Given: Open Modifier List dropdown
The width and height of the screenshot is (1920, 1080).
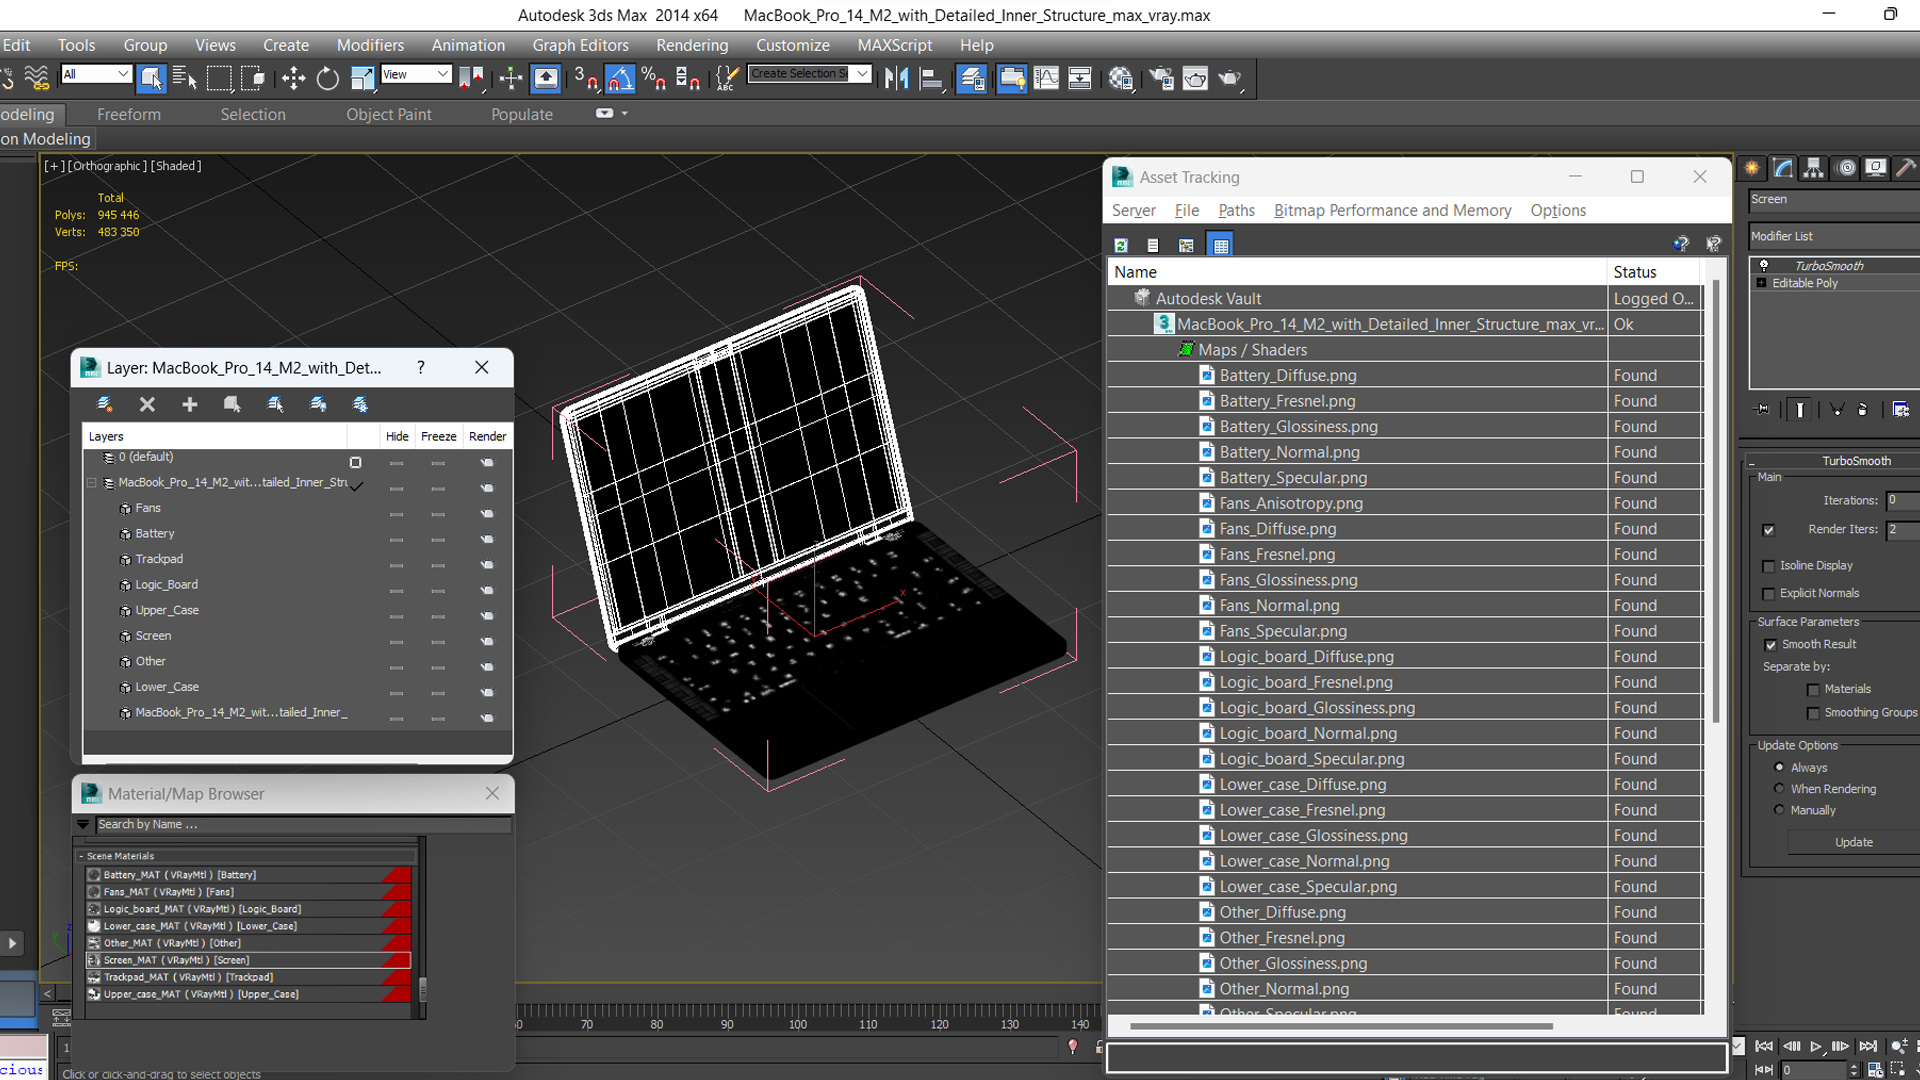Looking at the screenshot, I should 1834,236.
